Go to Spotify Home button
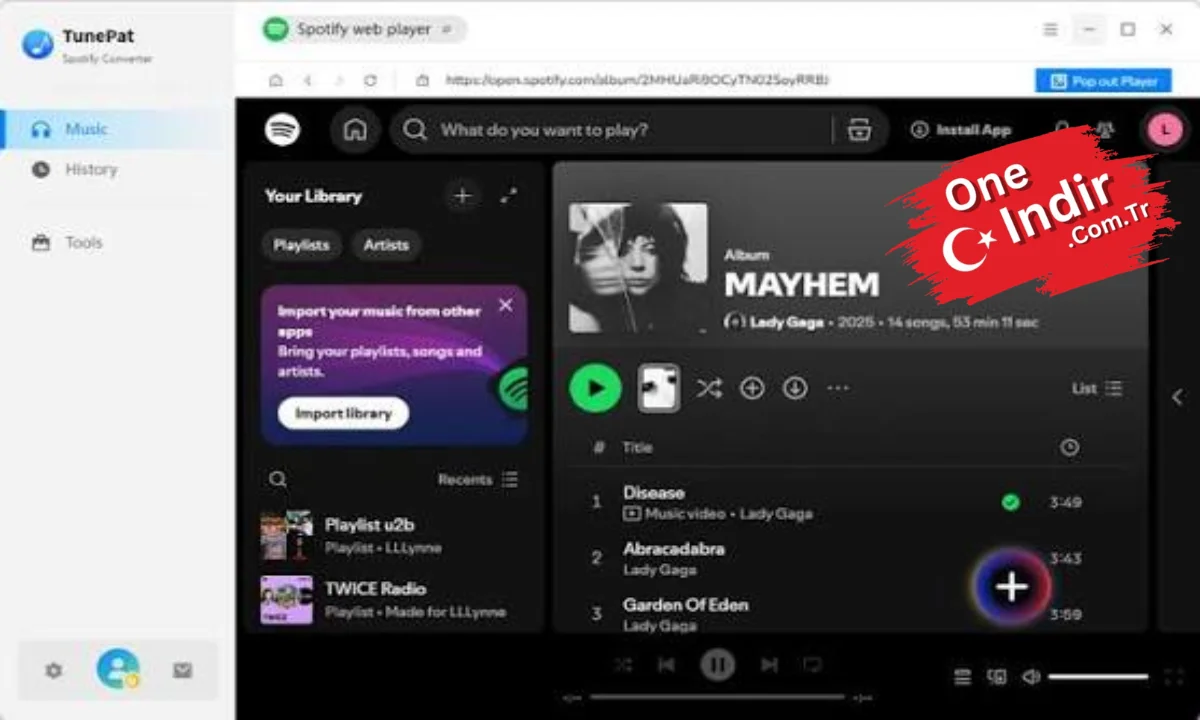The height and width of the screenshot is (720, 1200). pos(355,130)
